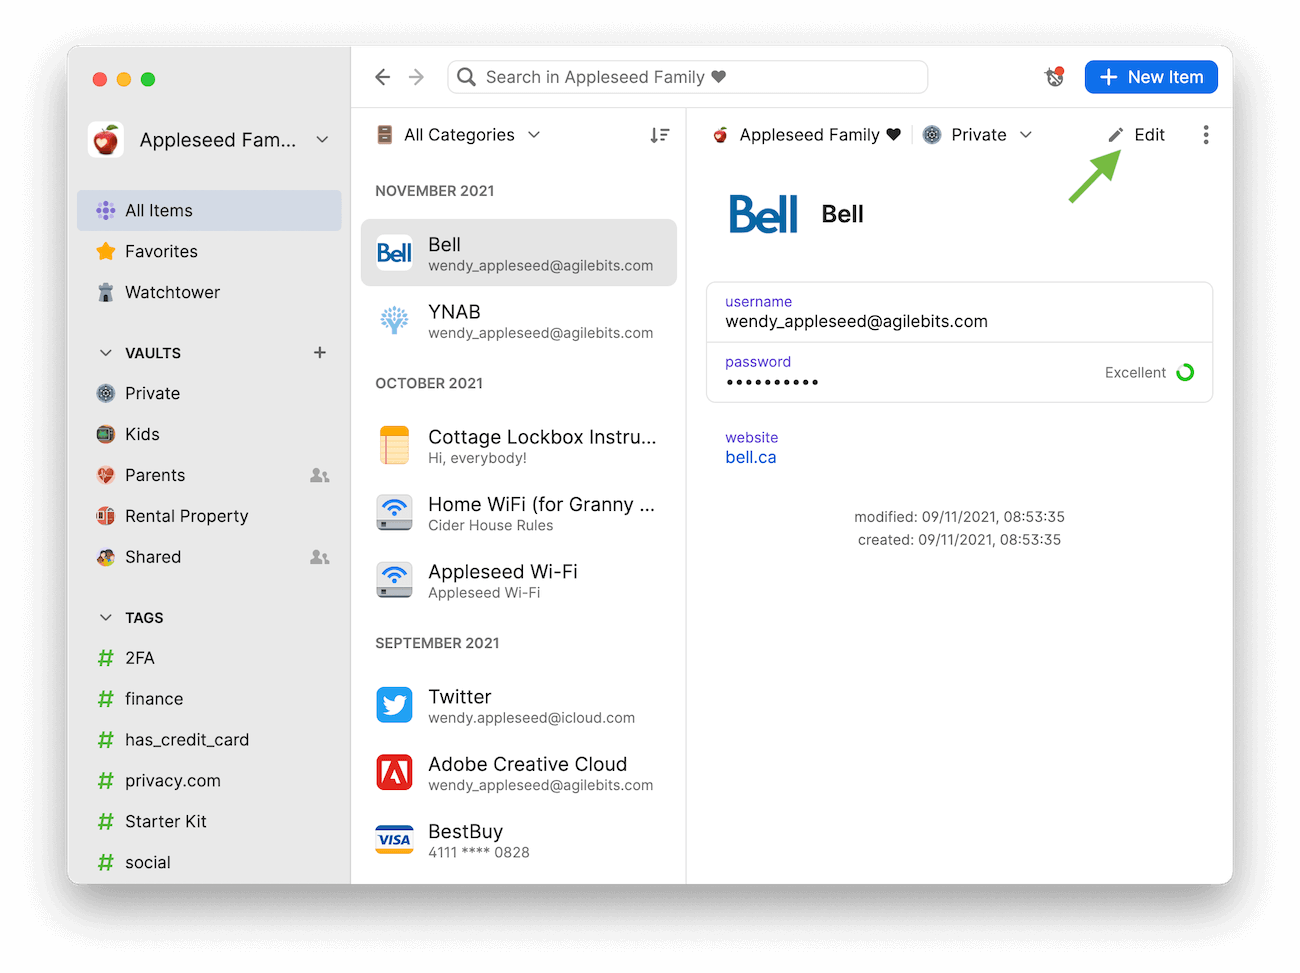Open Adobe Creative Cloud item
1300x973 pixels.
519,773
